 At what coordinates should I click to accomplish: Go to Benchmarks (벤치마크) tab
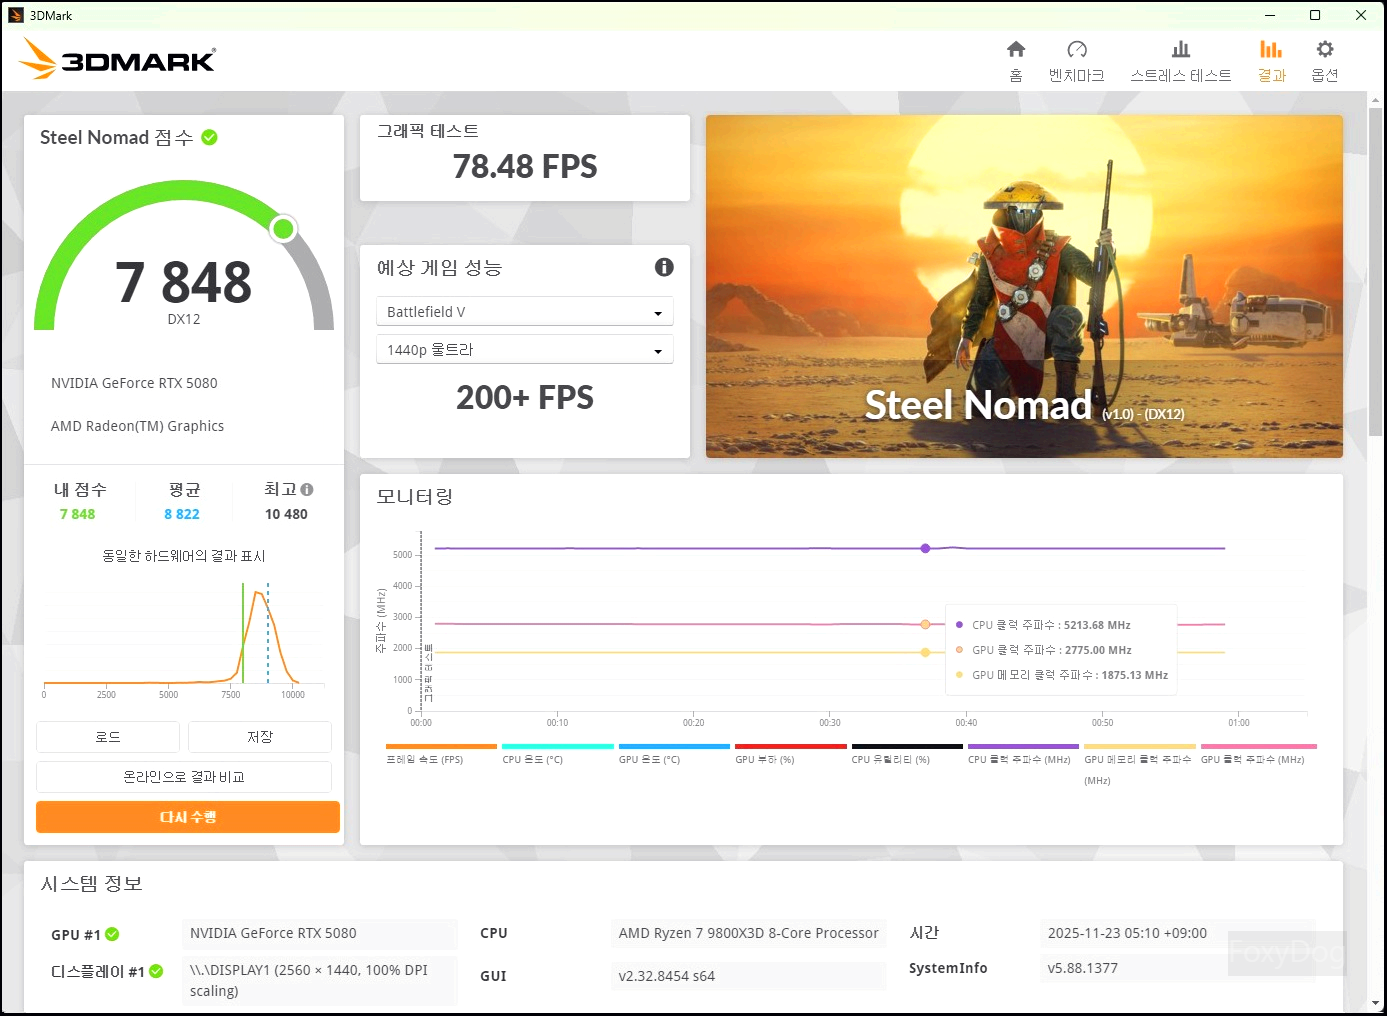tap(1077, 61)
